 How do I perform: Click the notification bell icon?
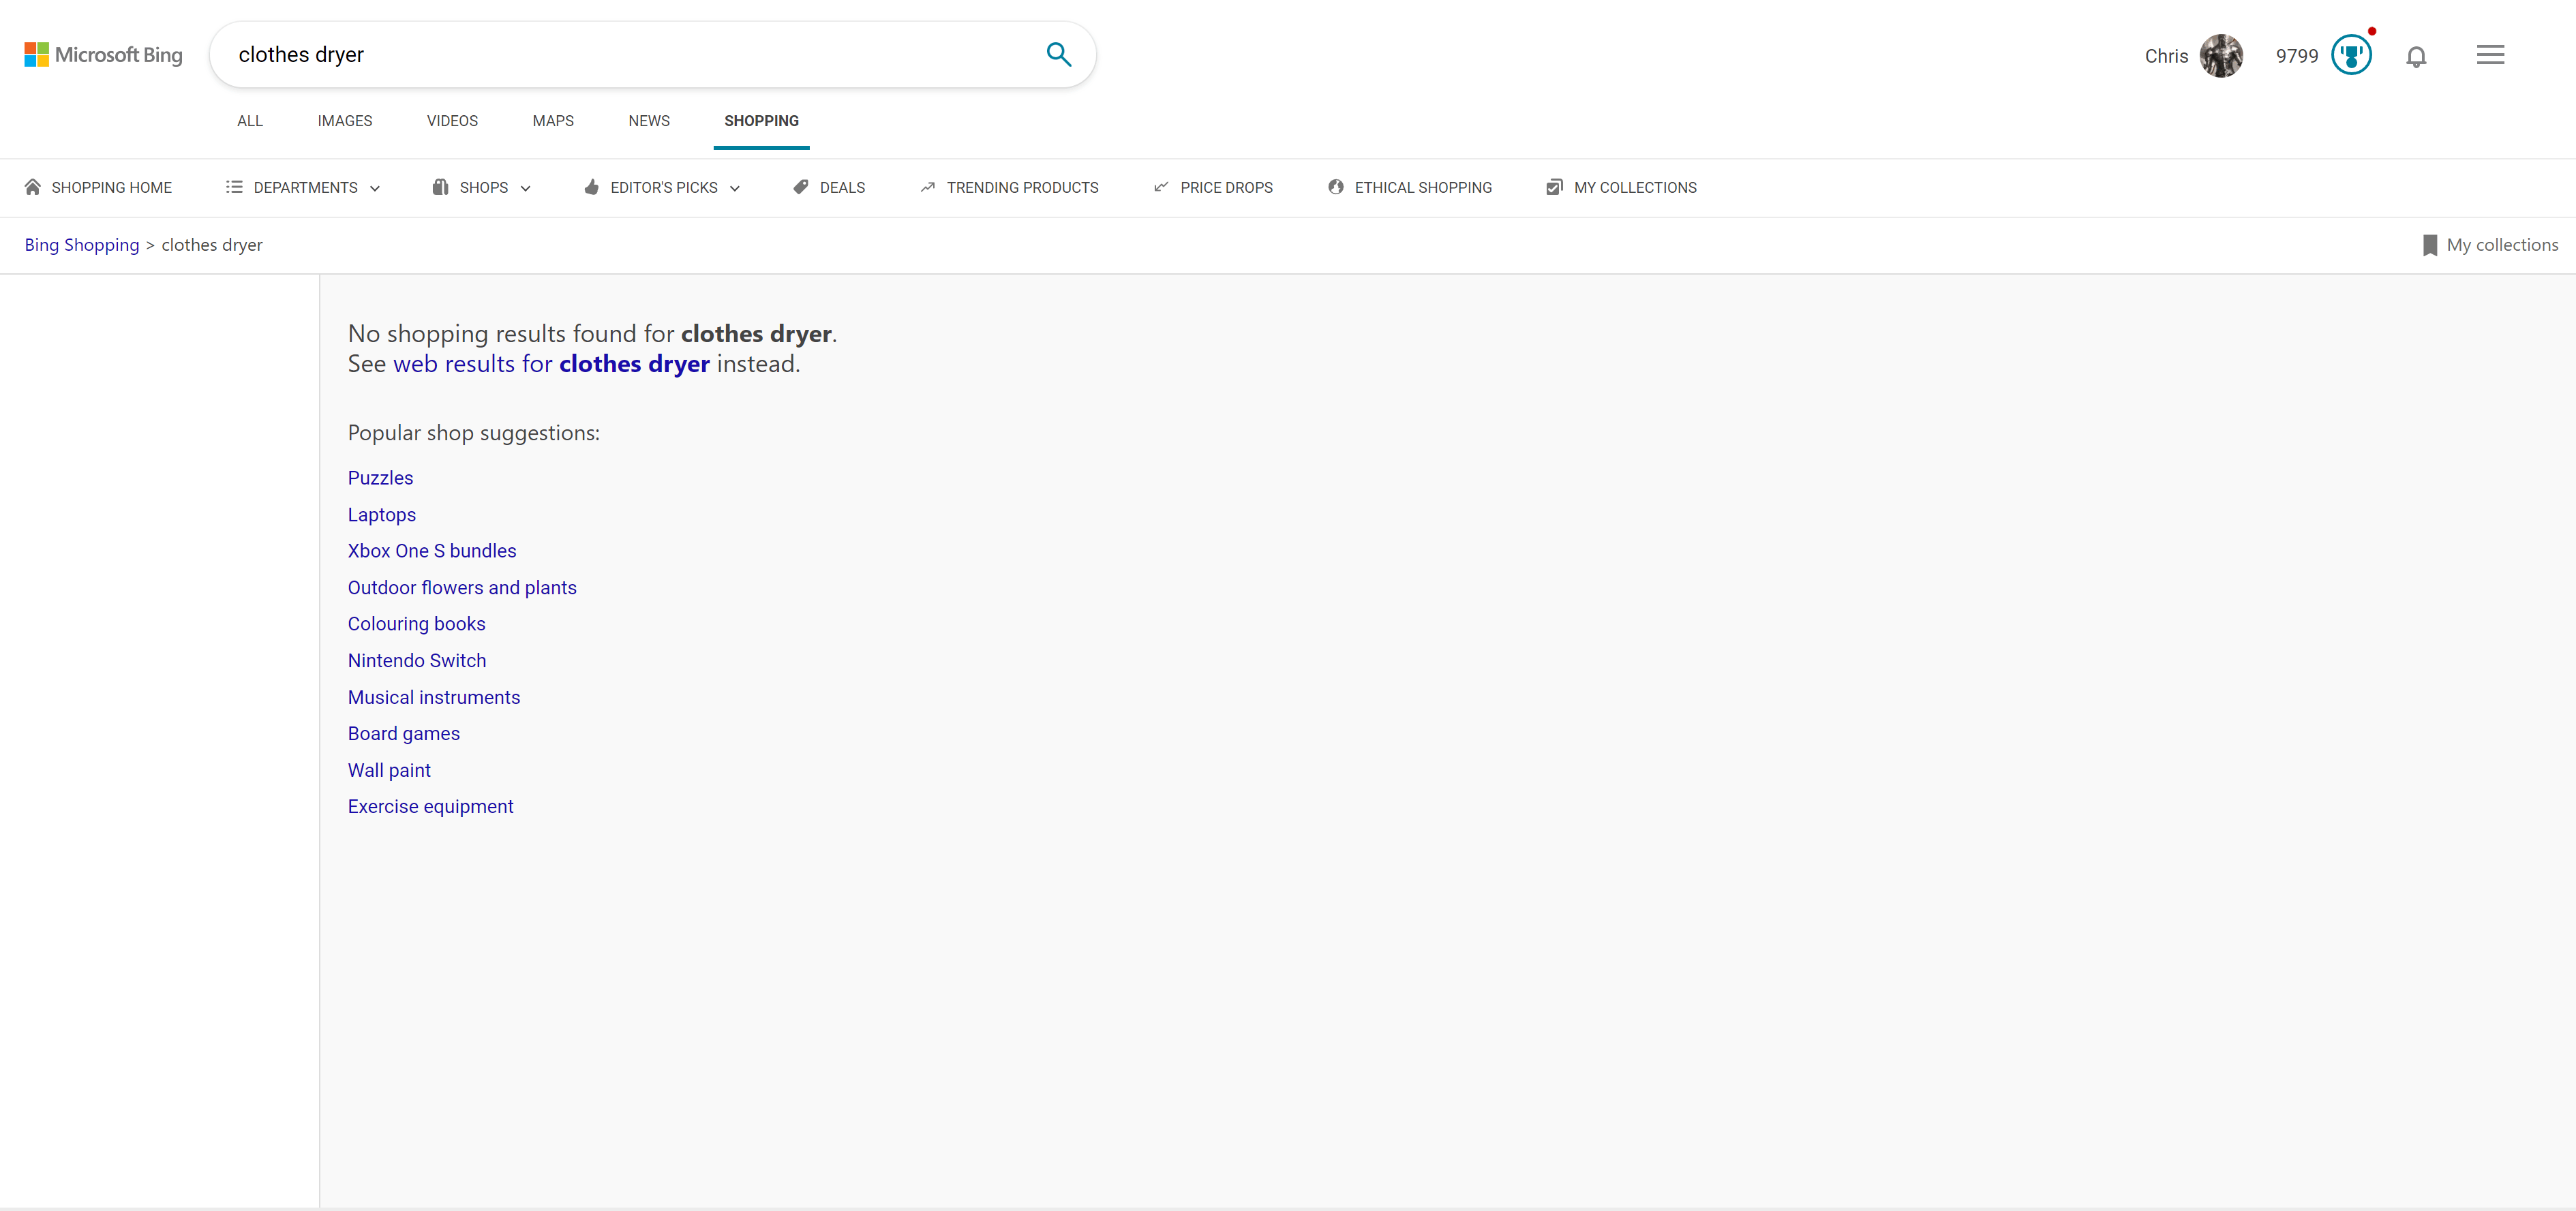pos(2415,56)
